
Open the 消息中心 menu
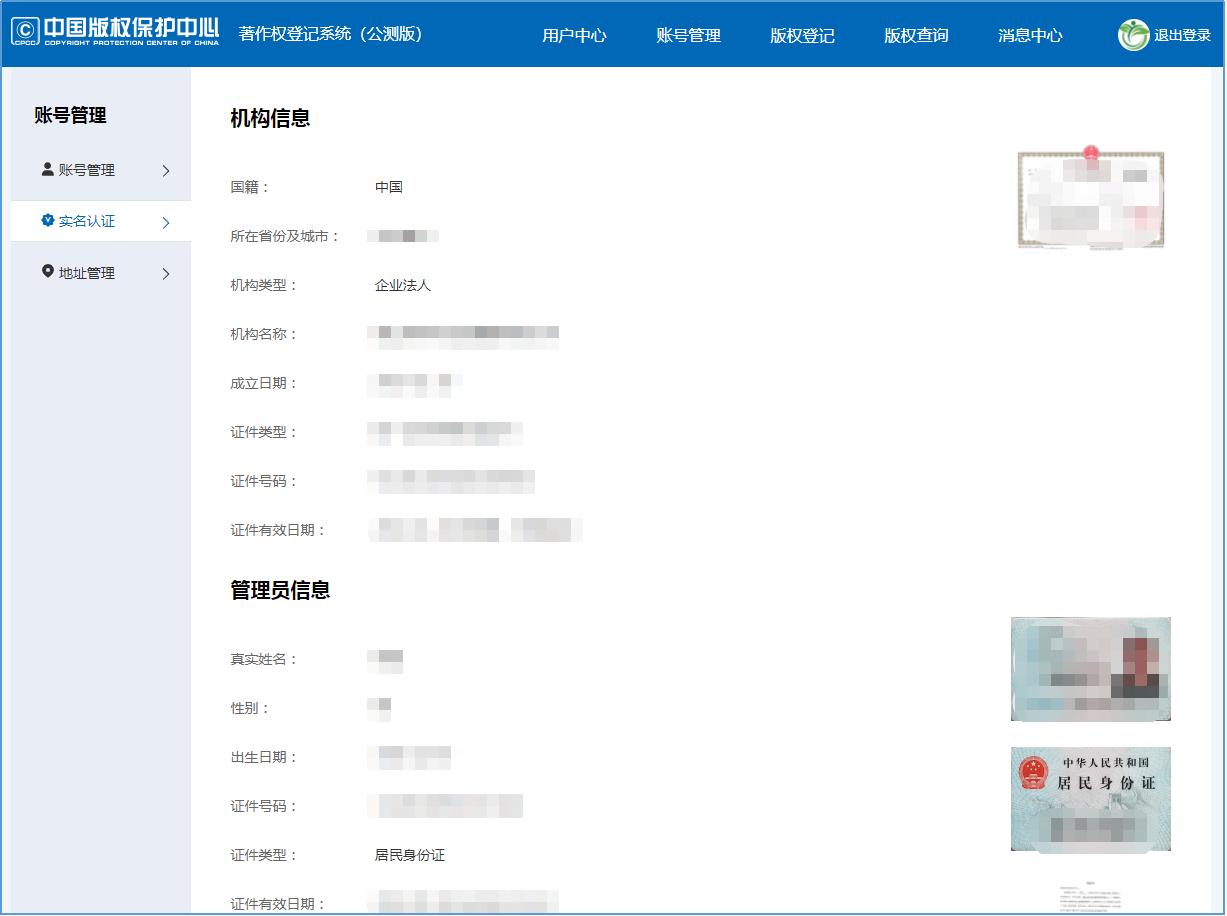click(1030, 34)
